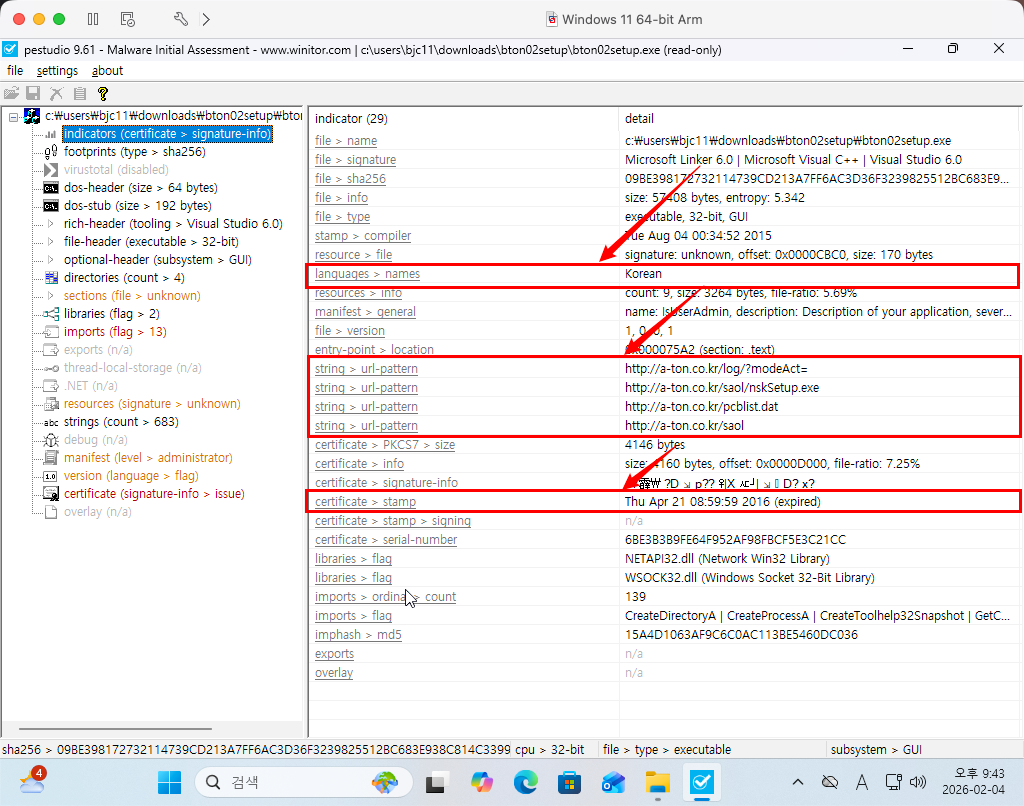Click the left panel horizontal scrollbar

(x=120, y=729)
